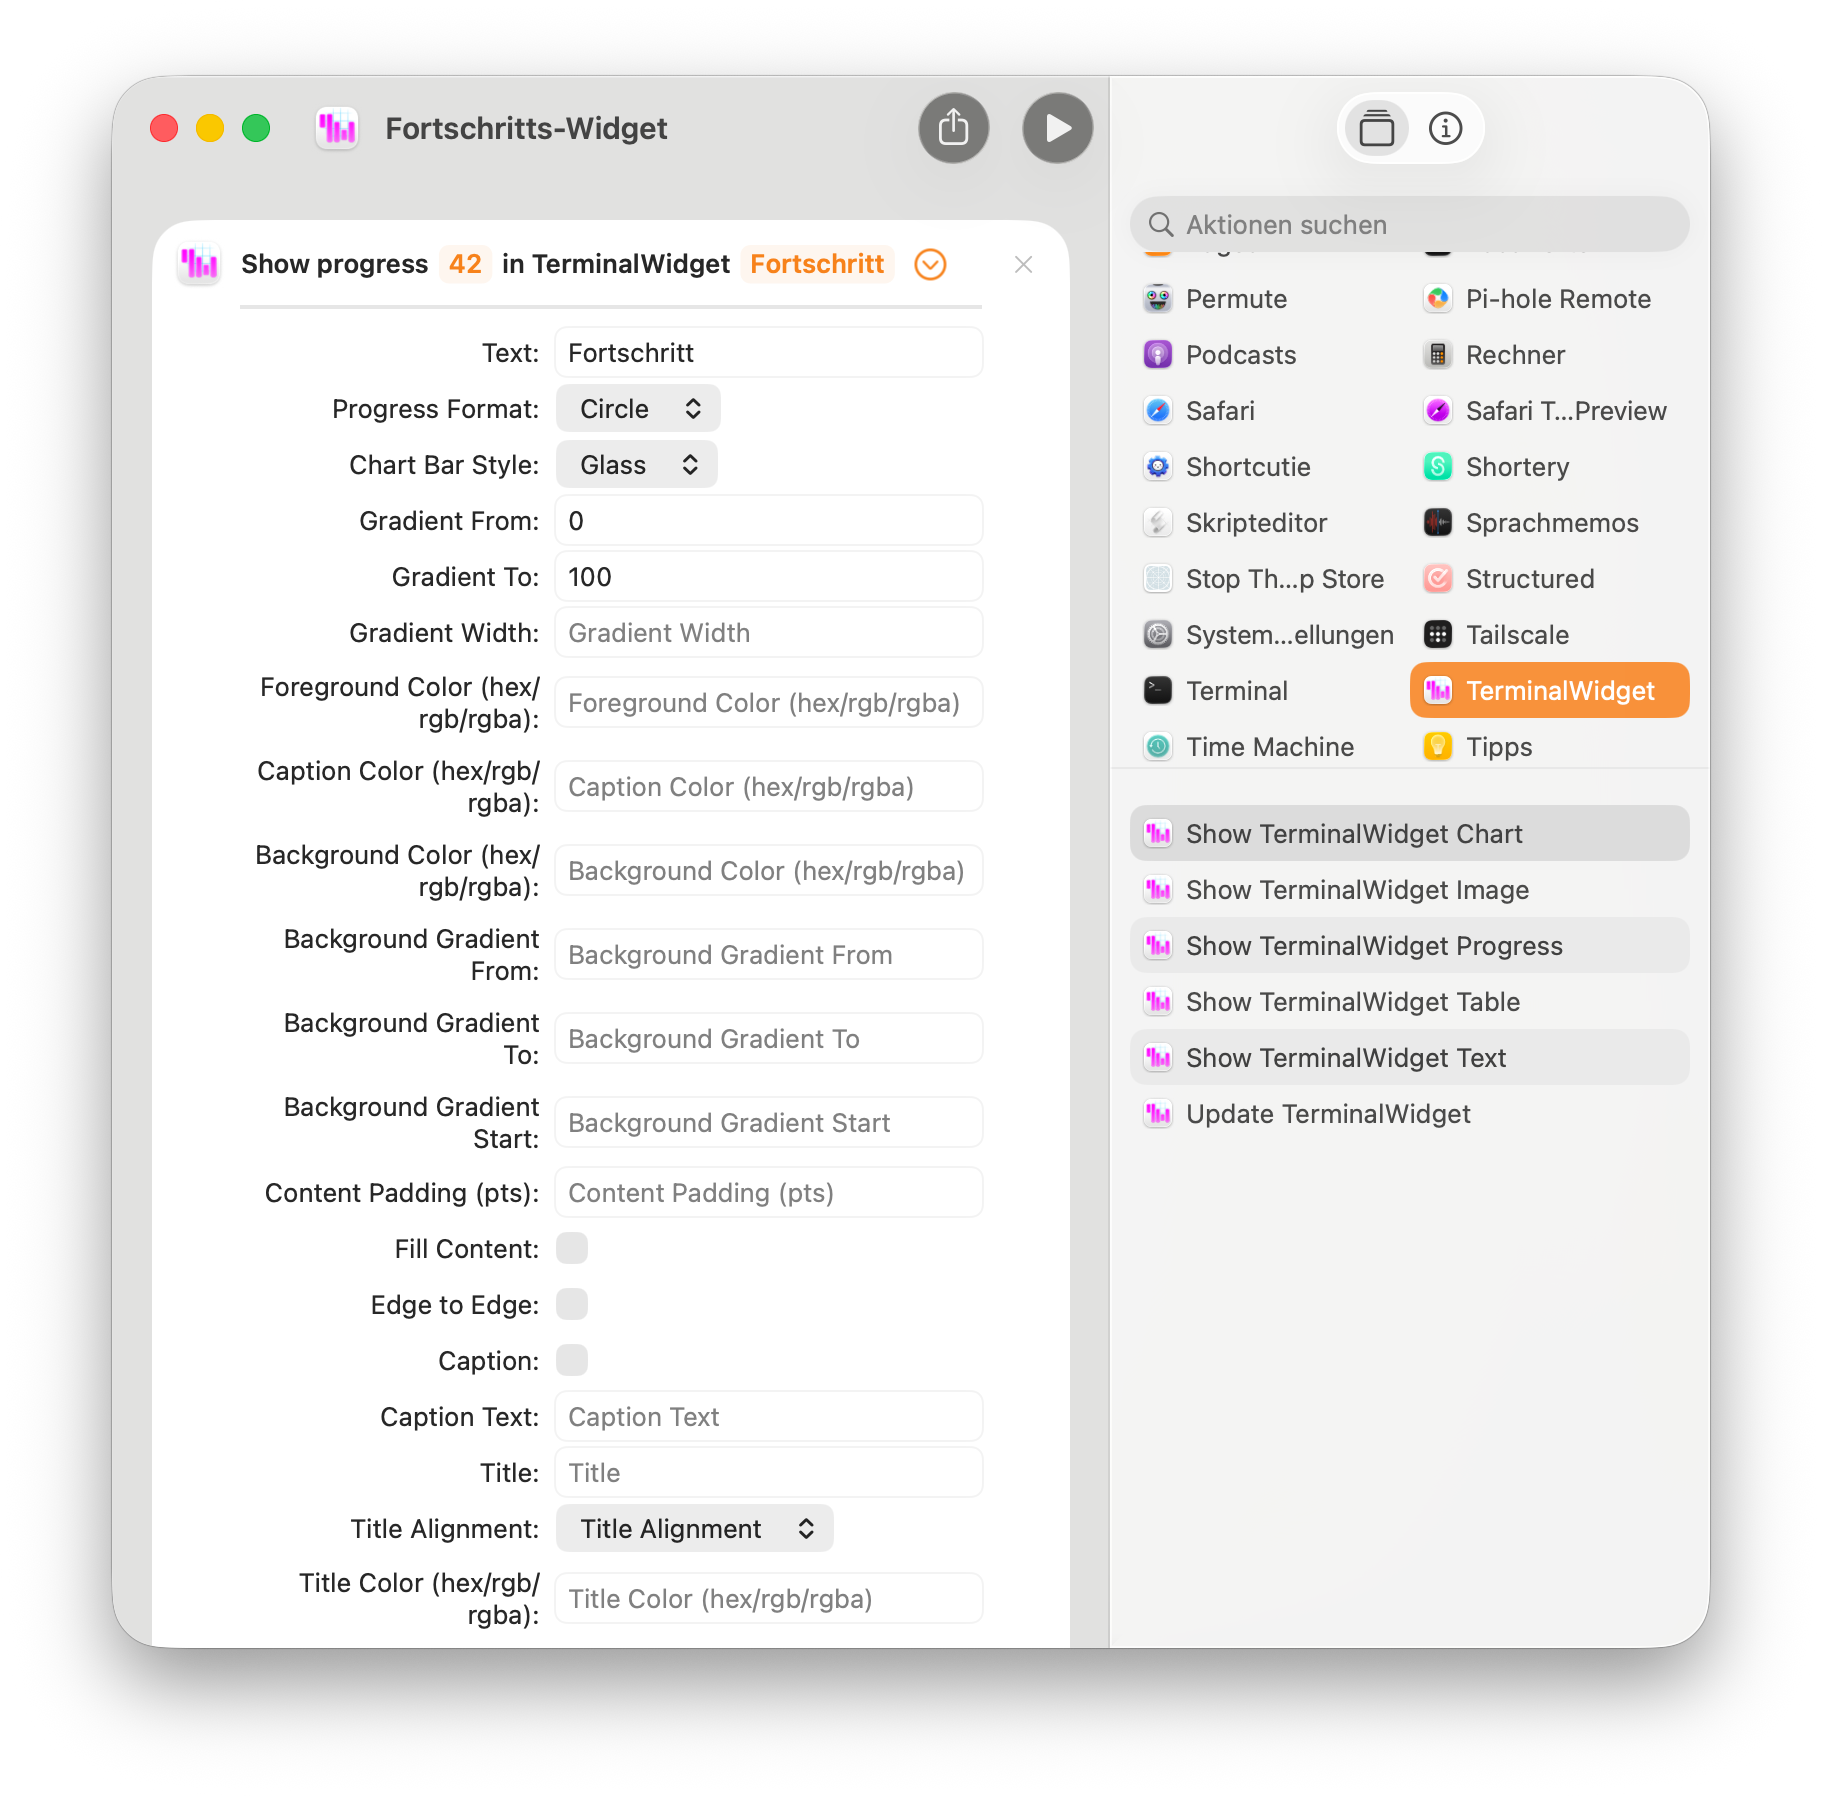Click the Fortschritts-Widget title text
Image resolution: width=1822 pixels, height=1796 pixels.
(x=526, y=128)
